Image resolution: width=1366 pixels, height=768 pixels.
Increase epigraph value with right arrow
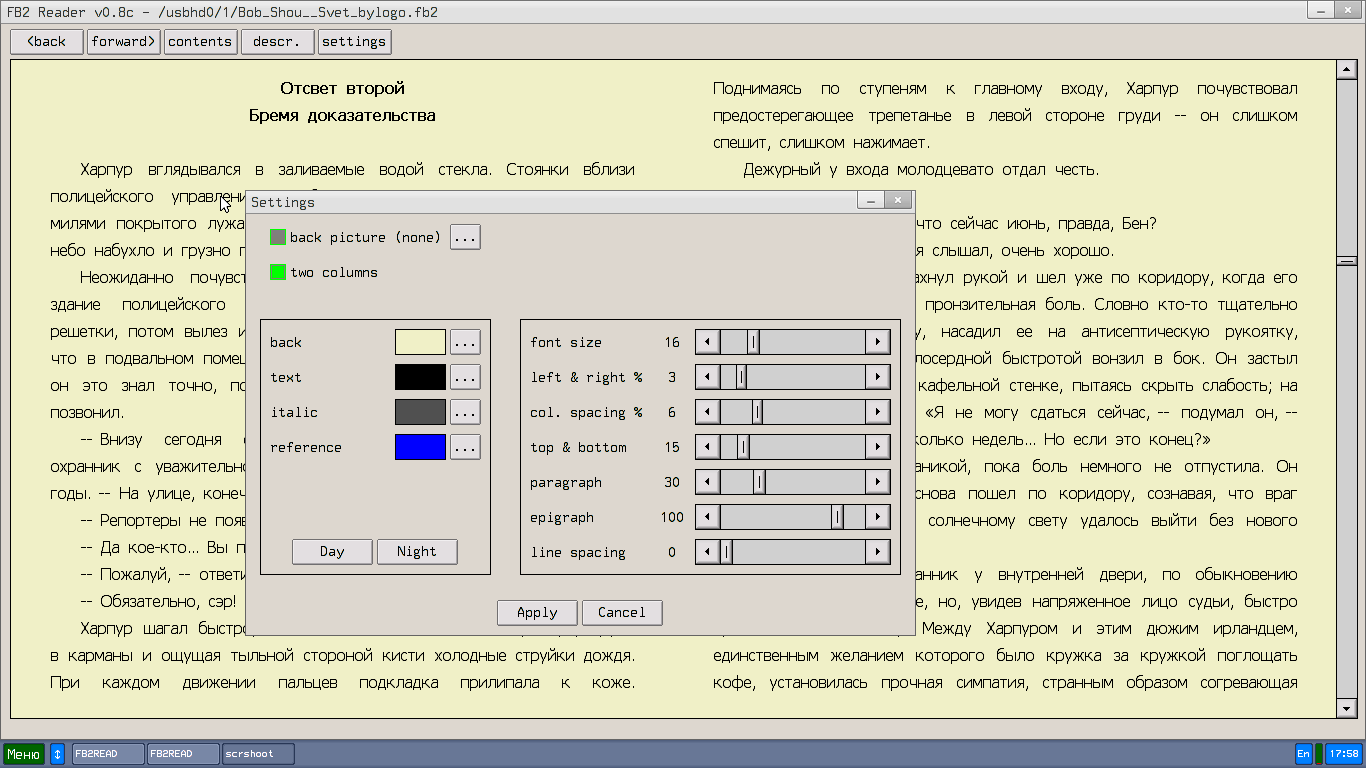pyautogui.click(x=877, y=517)
